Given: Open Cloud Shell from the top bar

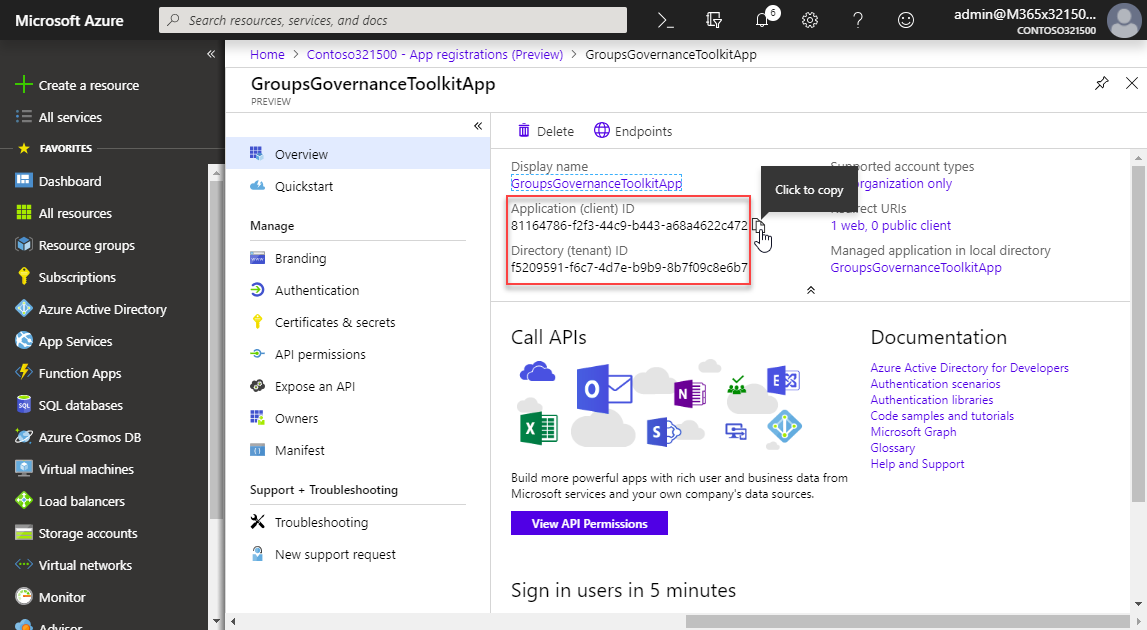Looking at the screenshot, I should pyautogui.click(x=664, y=20).
